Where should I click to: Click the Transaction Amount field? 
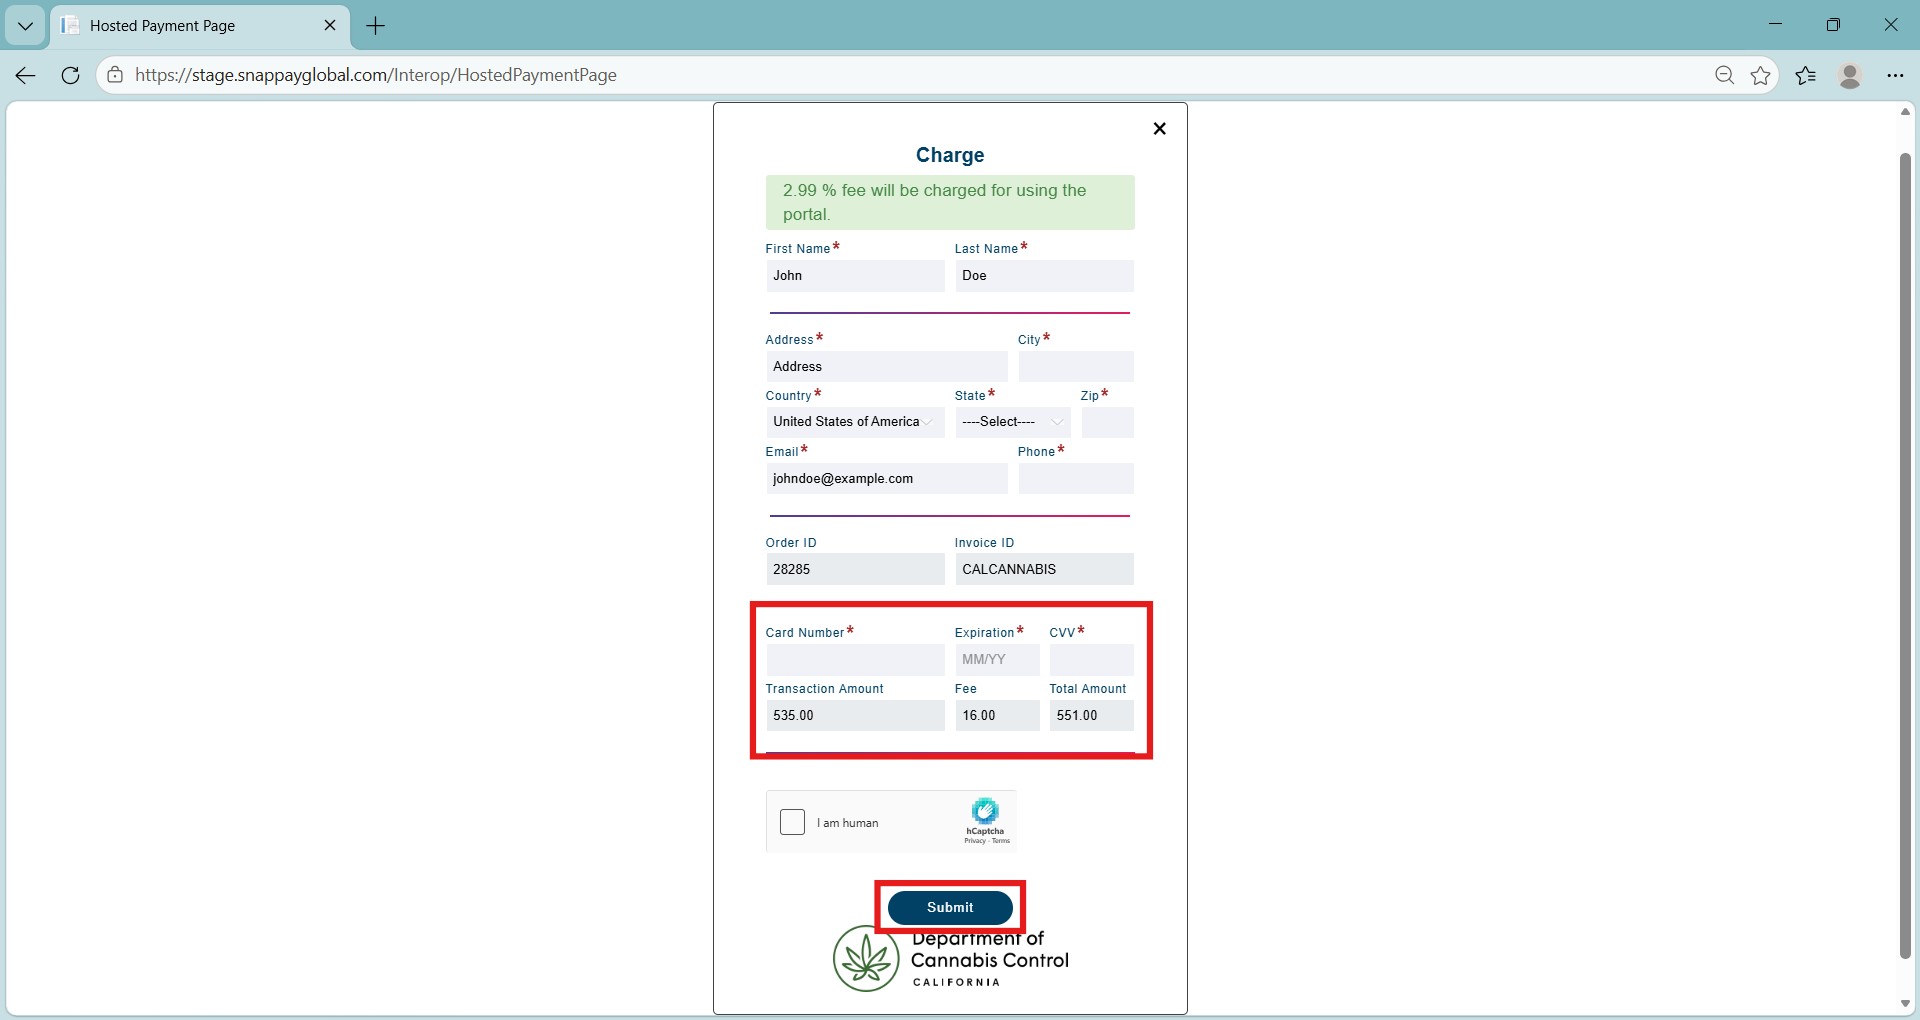[855, 716]
